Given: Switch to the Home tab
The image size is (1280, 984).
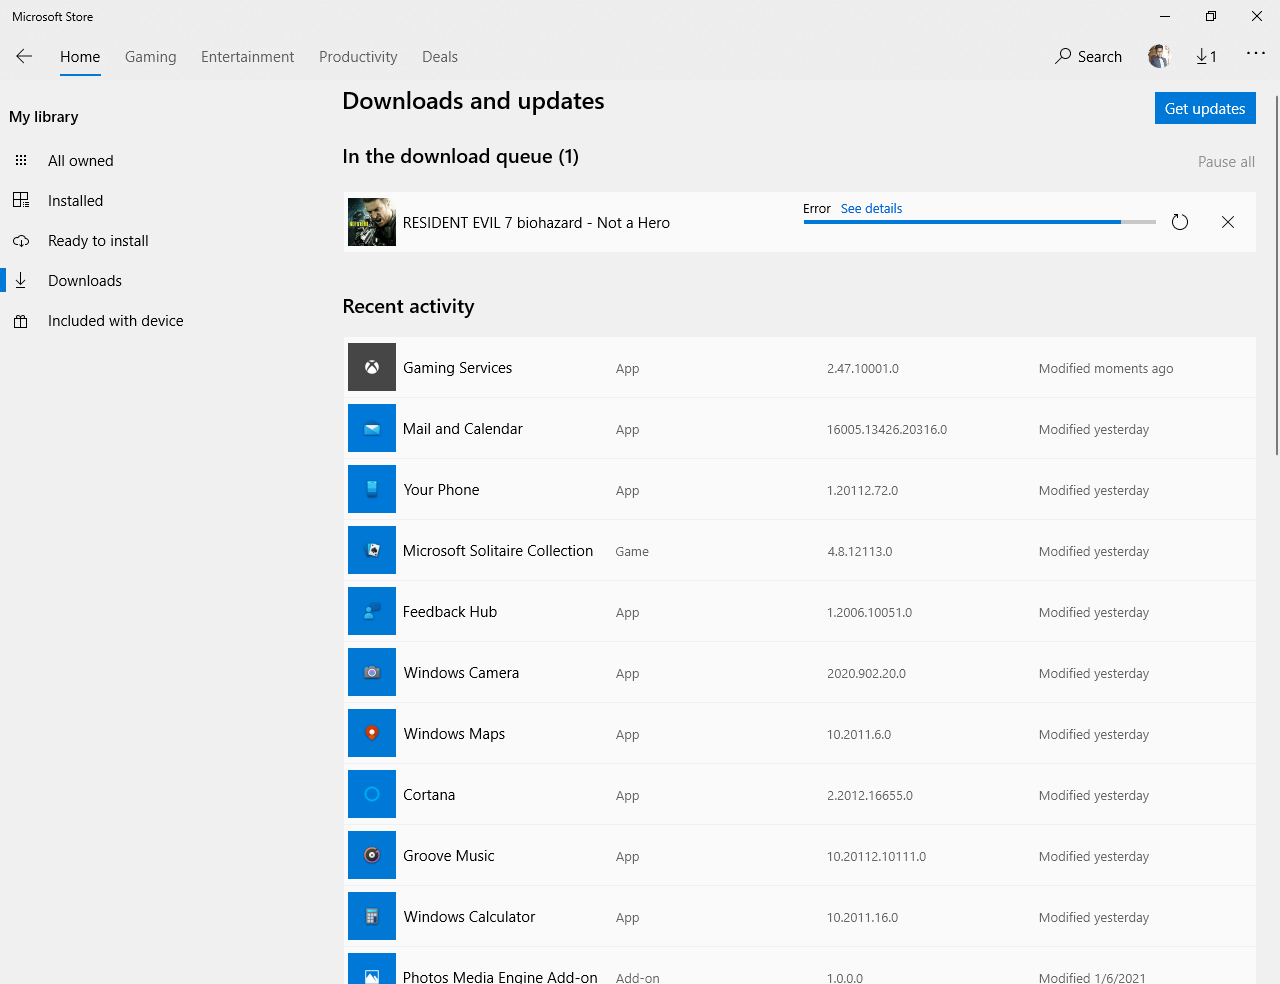Looking at the screenshot, I should coord(80,56).
